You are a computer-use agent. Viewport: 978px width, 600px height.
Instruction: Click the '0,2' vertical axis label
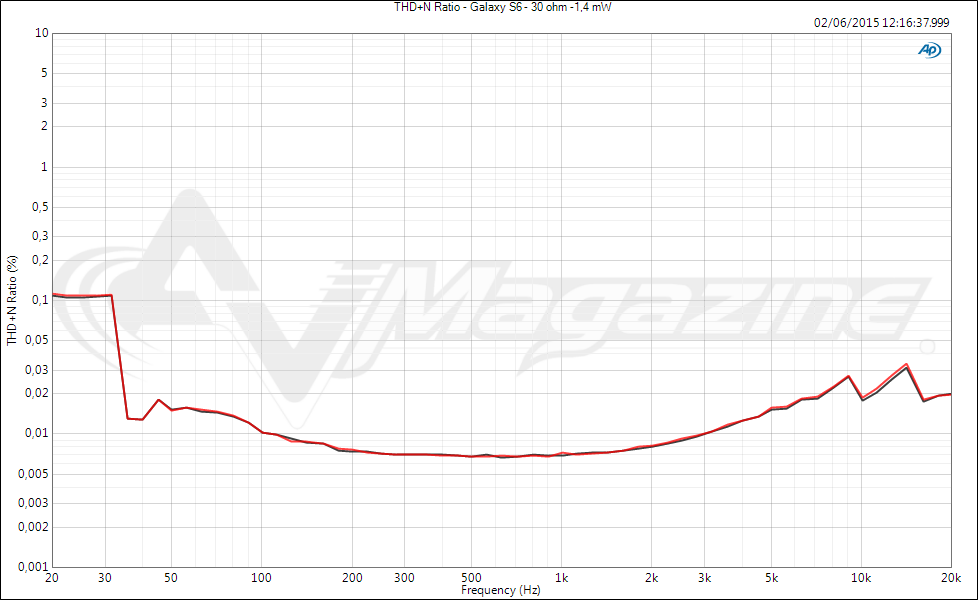[40, 260]
